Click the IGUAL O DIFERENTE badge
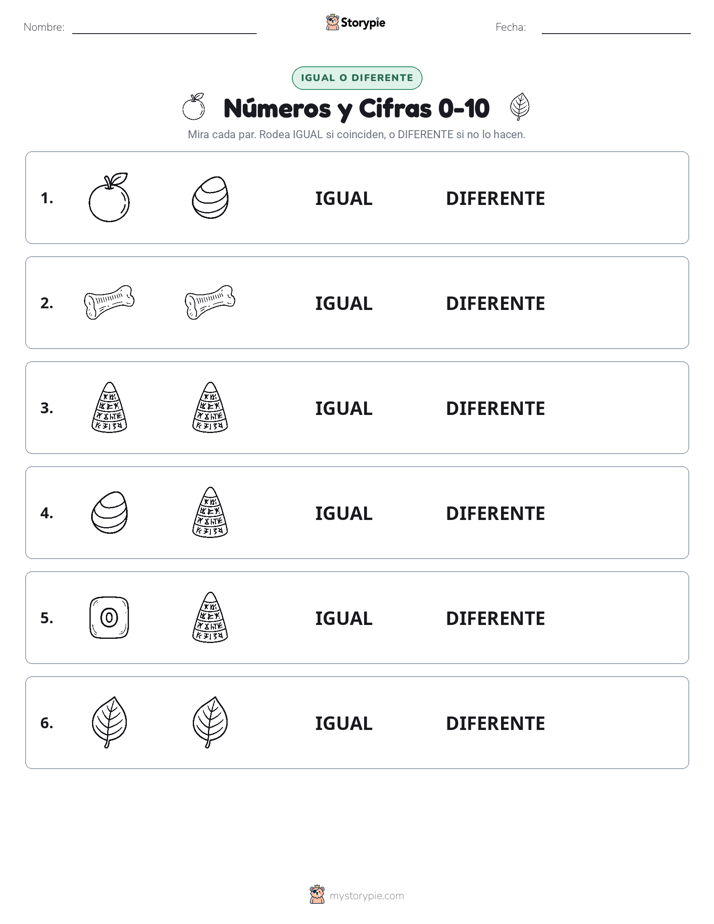This screenshot has width=714, height=924. [x=357, y=78]
